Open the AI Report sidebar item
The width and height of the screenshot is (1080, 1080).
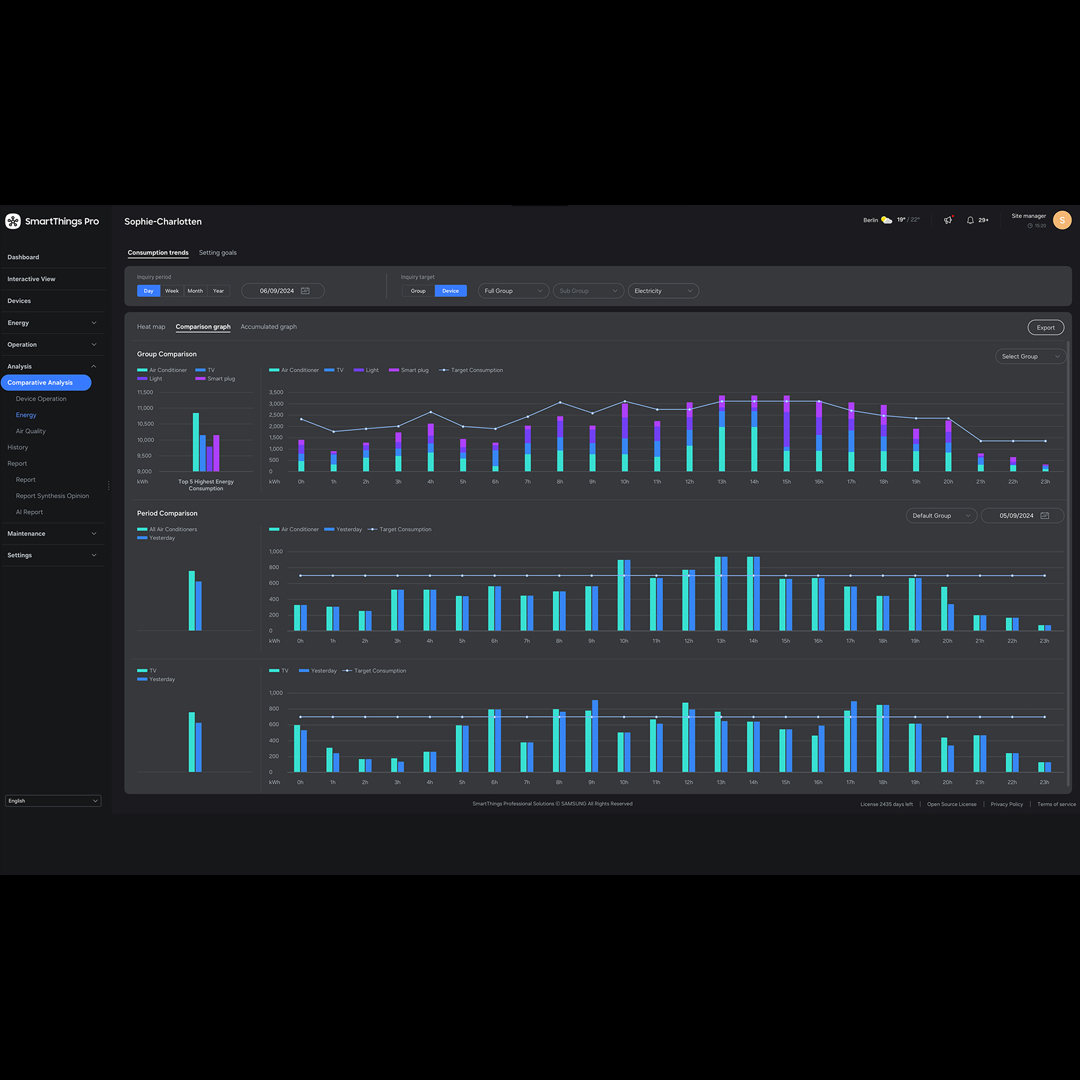(29, 512)
